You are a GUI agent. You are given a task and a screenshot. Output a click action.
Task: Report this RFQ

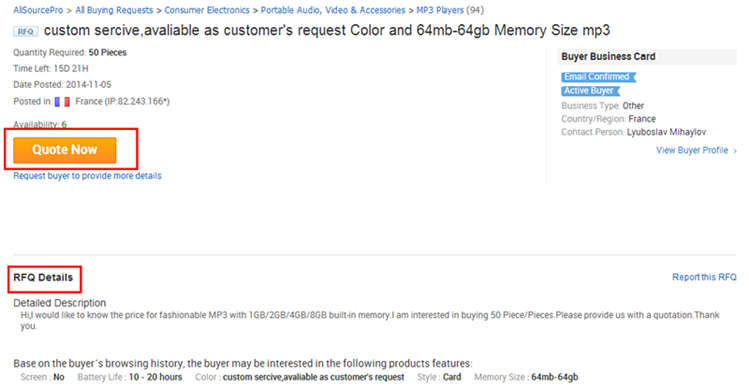[705, 277]
